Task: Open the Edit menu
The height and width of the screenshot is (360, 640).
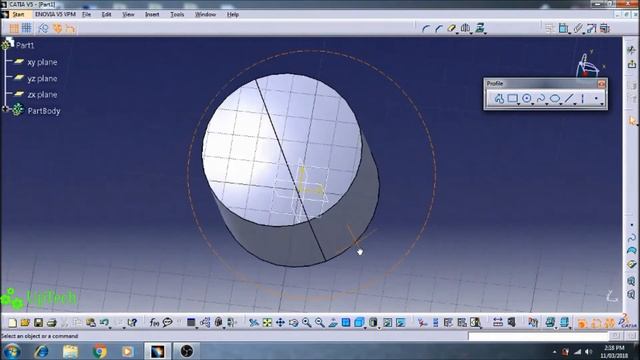Action: coord(107,14)
